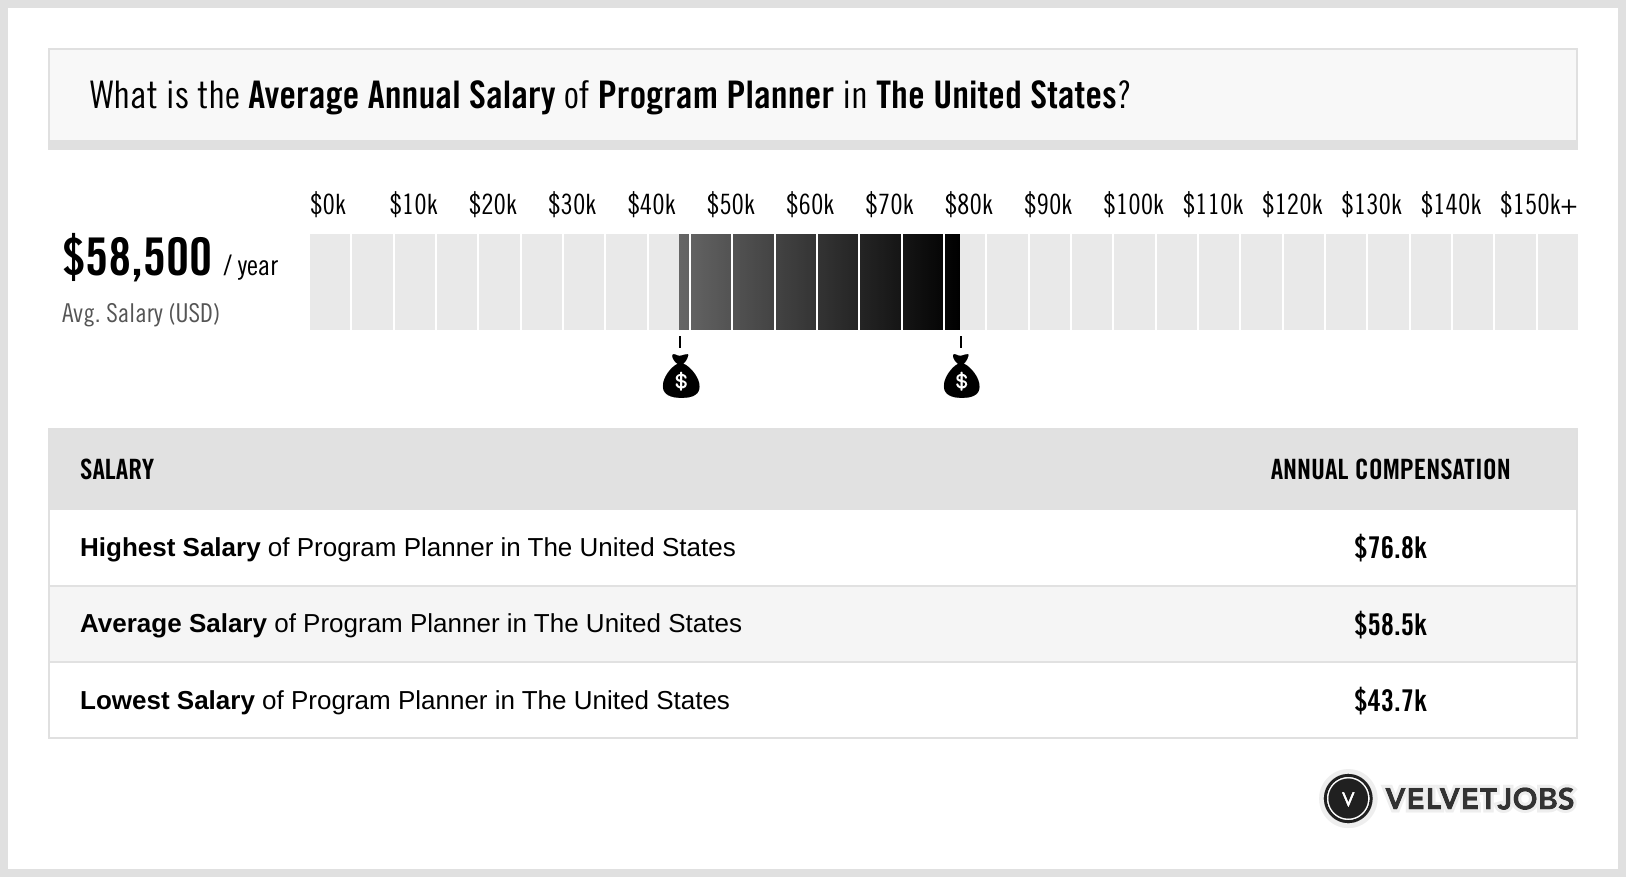This screenshot has height=878, width=1626.
Task: Click the $100k scale label
Action: [x=1133, y=205]
